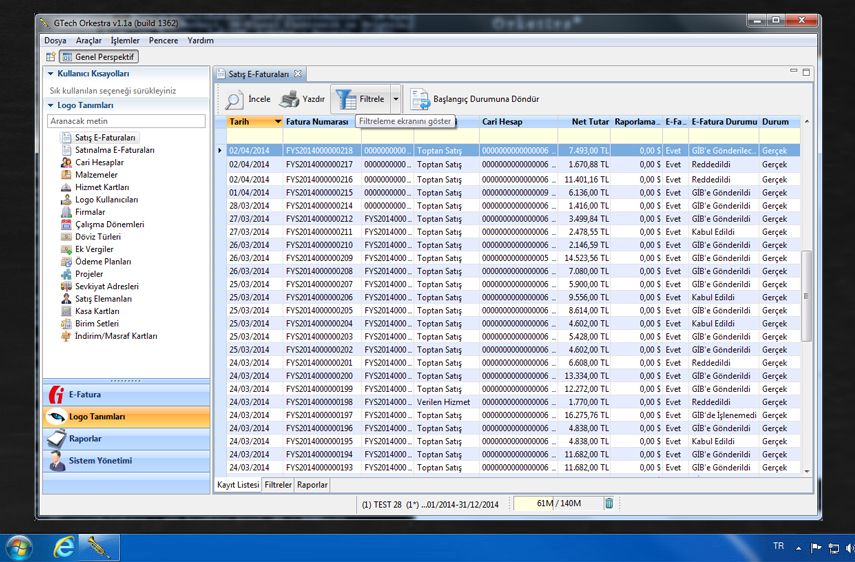Viewport: 855px width, 562px height.
Task: Click GTech Orkestra taskbar icon
Action: pos(99,547)
